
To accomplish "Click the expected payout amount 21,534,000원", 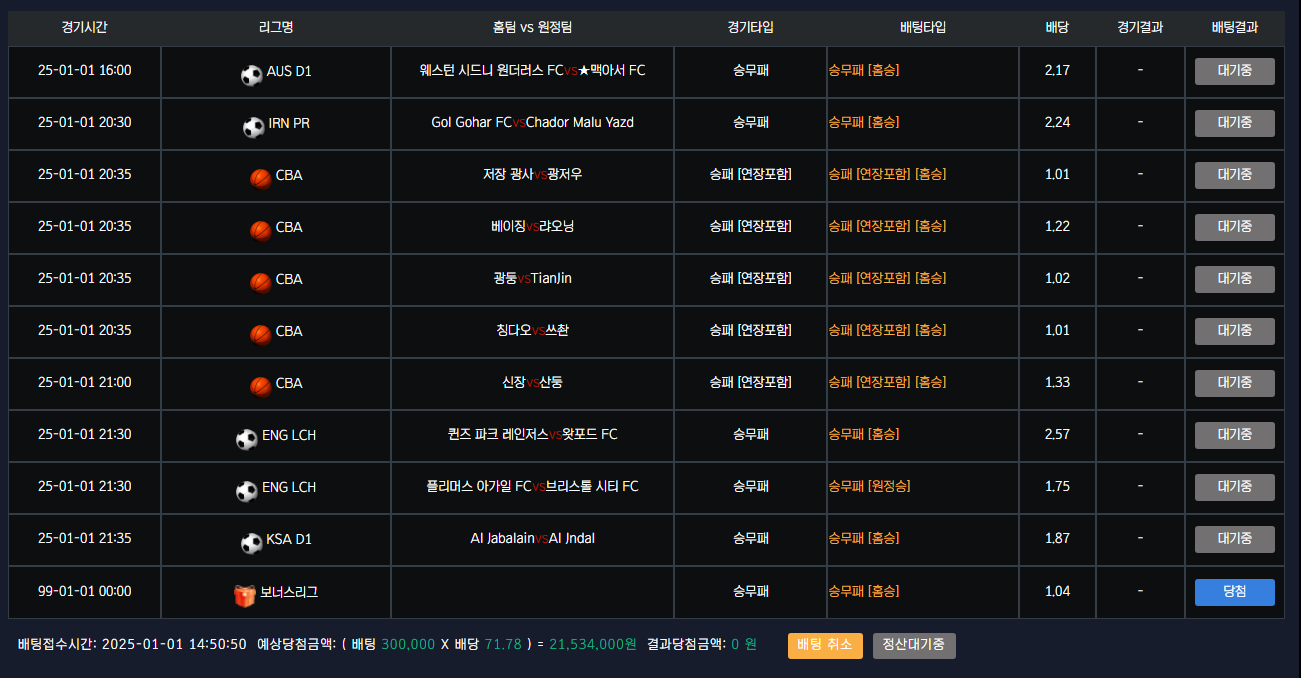I will 593,645.
